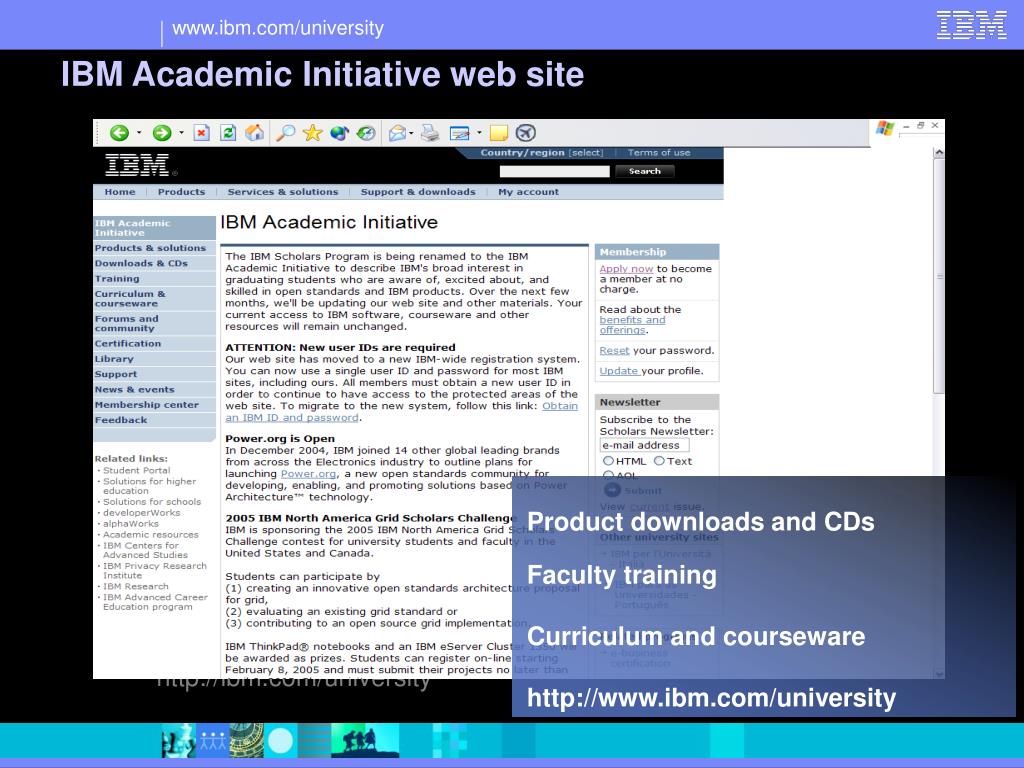Open Forums and community sidebar item
Screen dimensions: 1024x768
154,323
